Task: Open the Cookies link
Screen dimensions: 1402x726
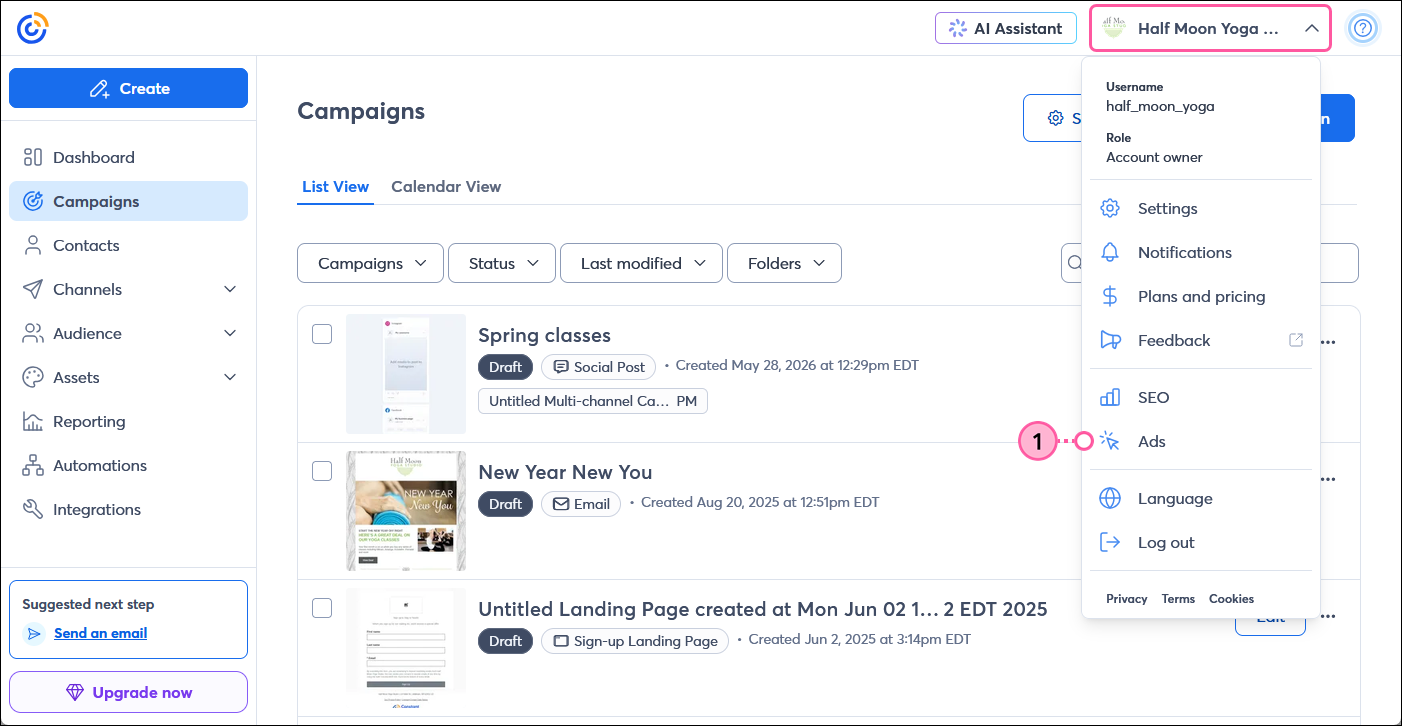Action: (1231, 599)
